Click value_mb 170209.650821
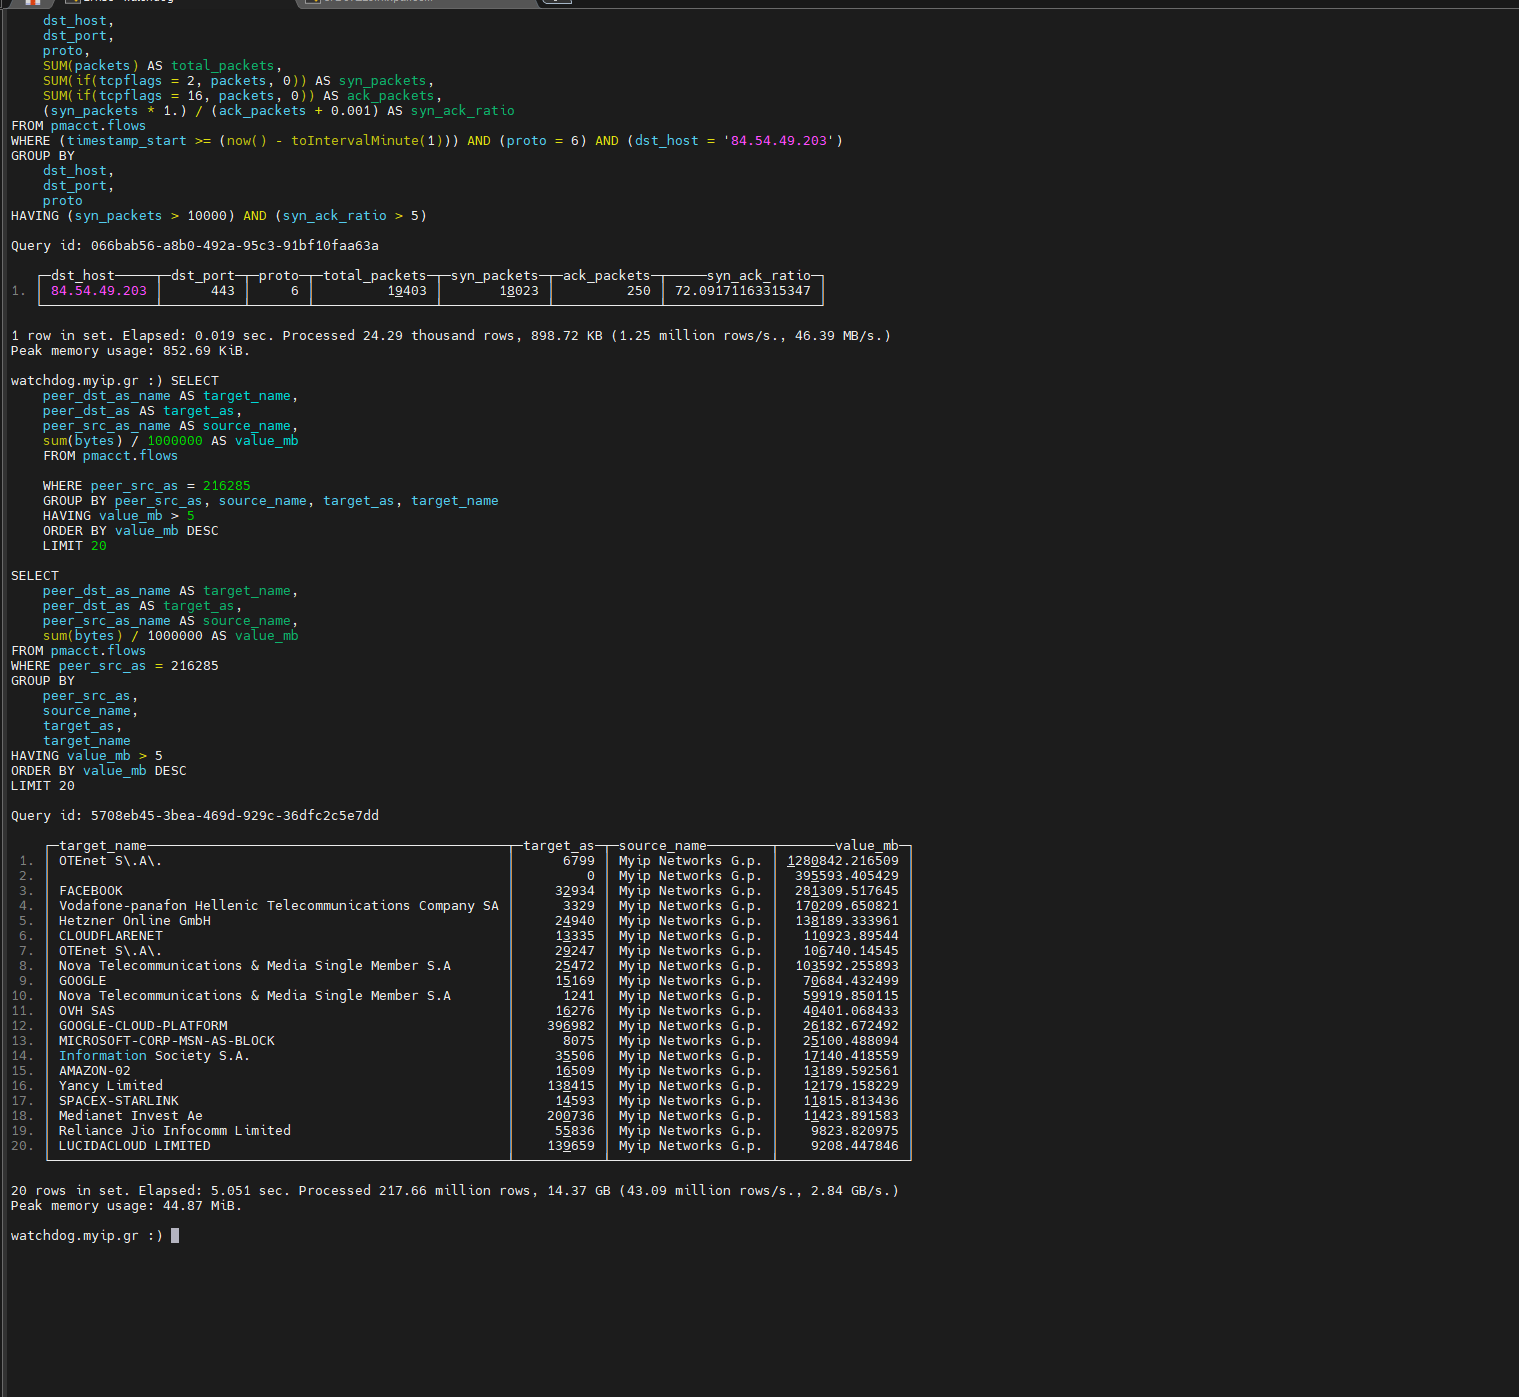This screenshot has width=1519, height=1397. 847,906
